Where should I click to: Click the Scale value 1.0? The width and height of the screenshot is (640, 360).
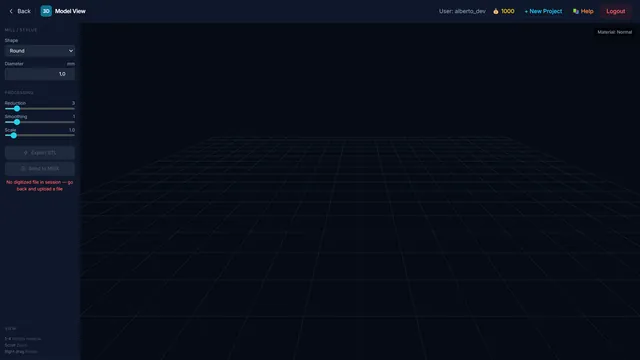[x=72, y=130]
